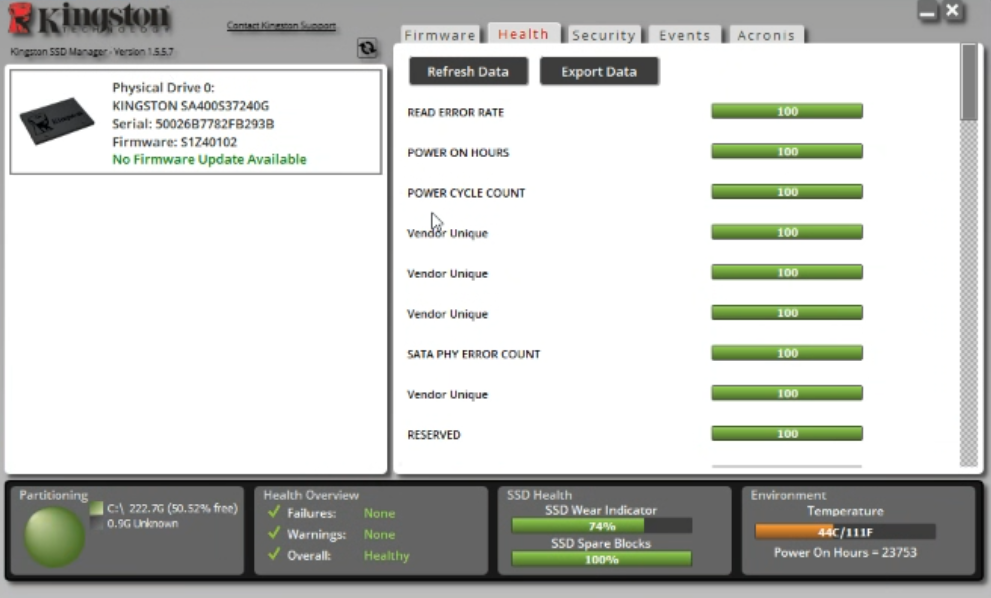Close the SSD Manager window
This screenshot has height=598, width=991.
[x=952, y=11]
